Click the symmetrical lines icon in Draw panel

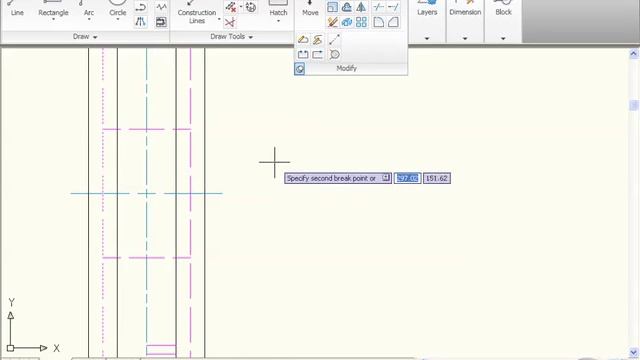141,22
